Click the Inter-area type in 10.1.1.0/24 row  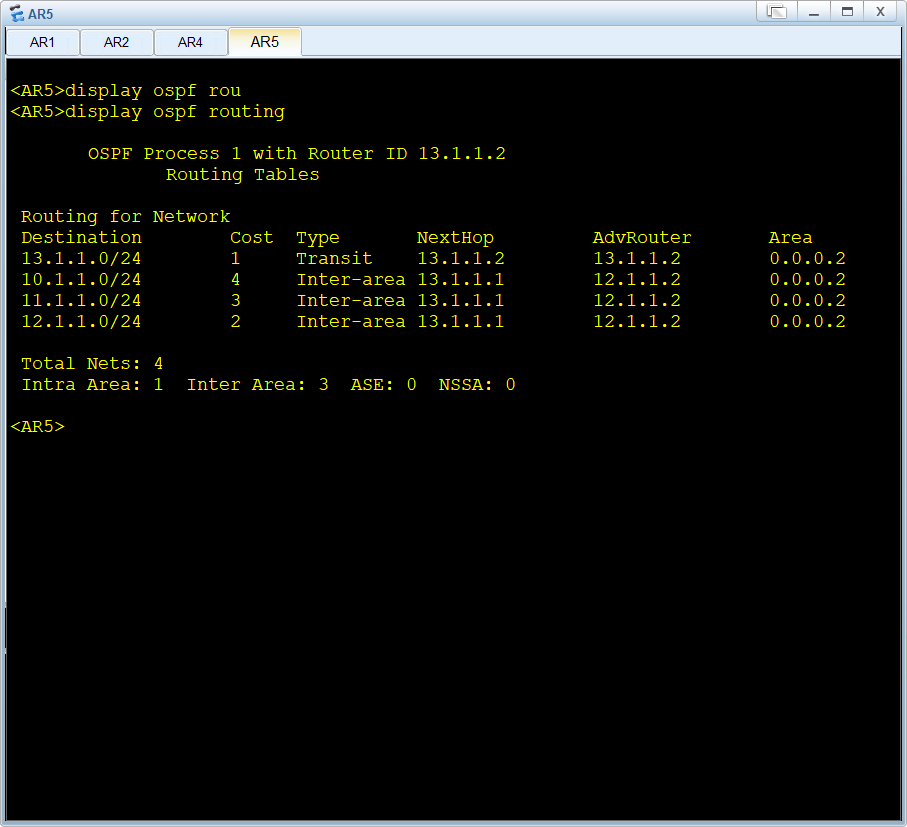pos(351,280)
